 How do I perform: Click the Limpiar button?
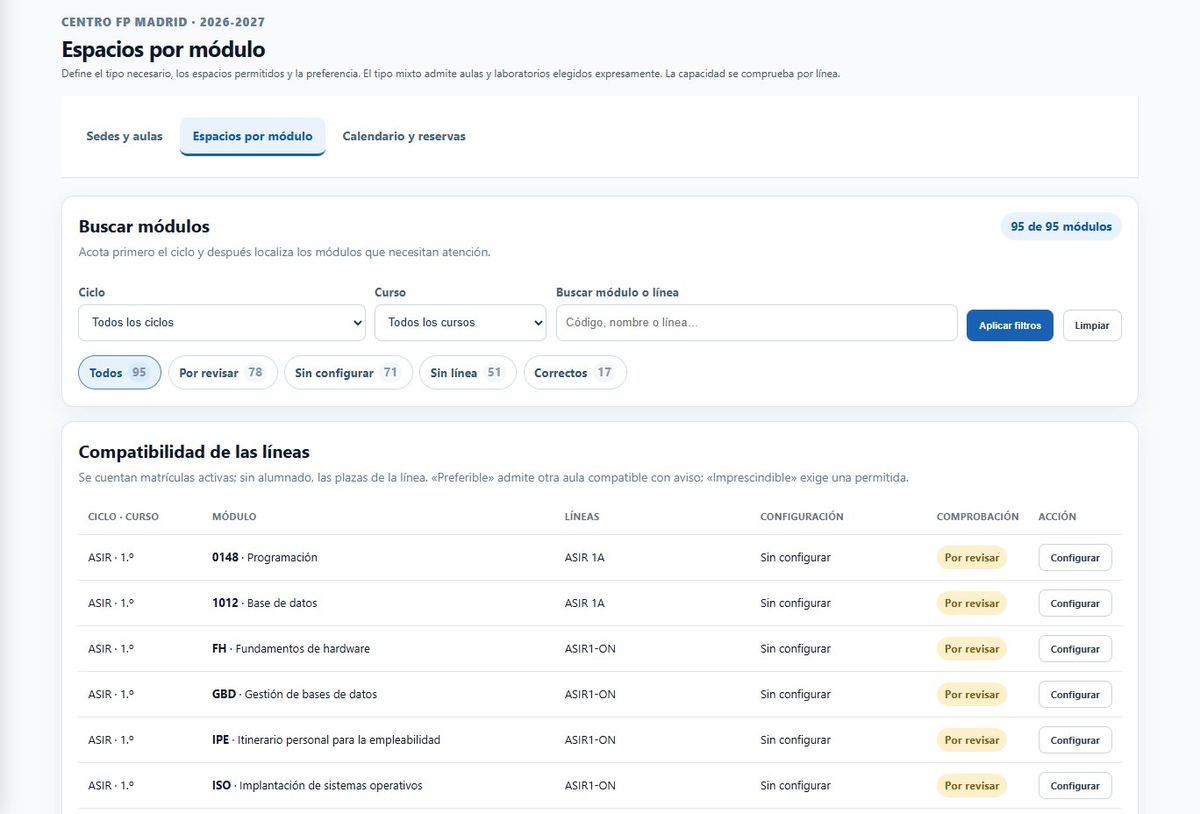pyautogui.click(x=1092, y=326)
